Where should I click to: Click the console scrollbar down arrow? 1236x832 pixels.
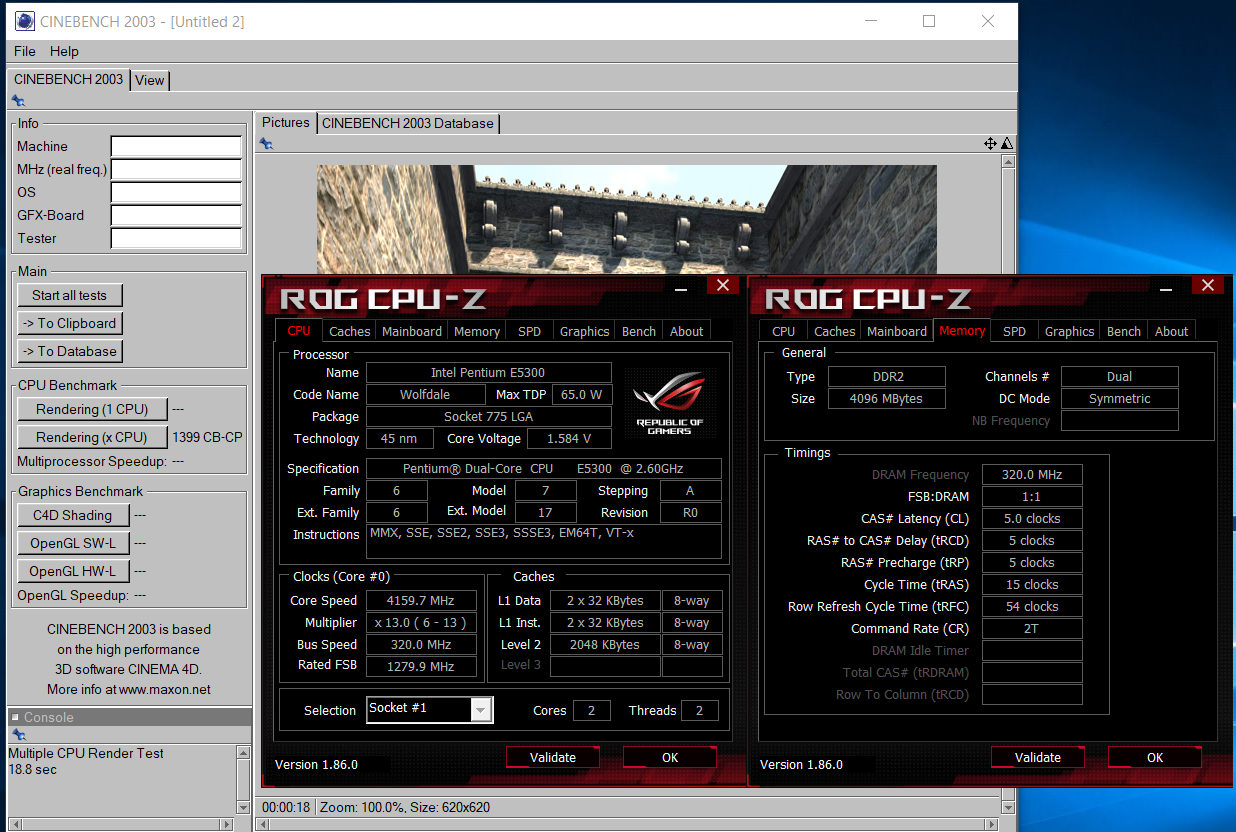[243, 807]
